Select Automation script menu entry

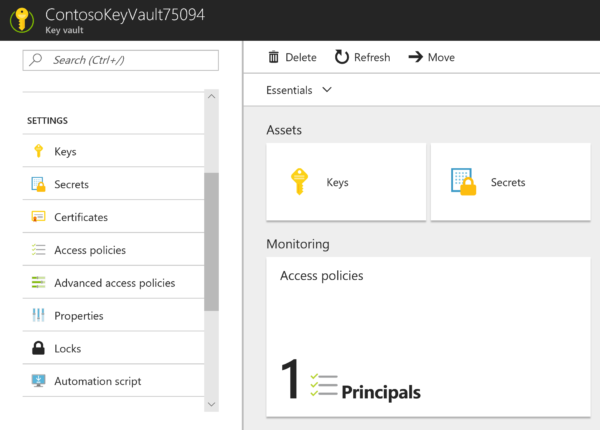click(x=97, y=381)
